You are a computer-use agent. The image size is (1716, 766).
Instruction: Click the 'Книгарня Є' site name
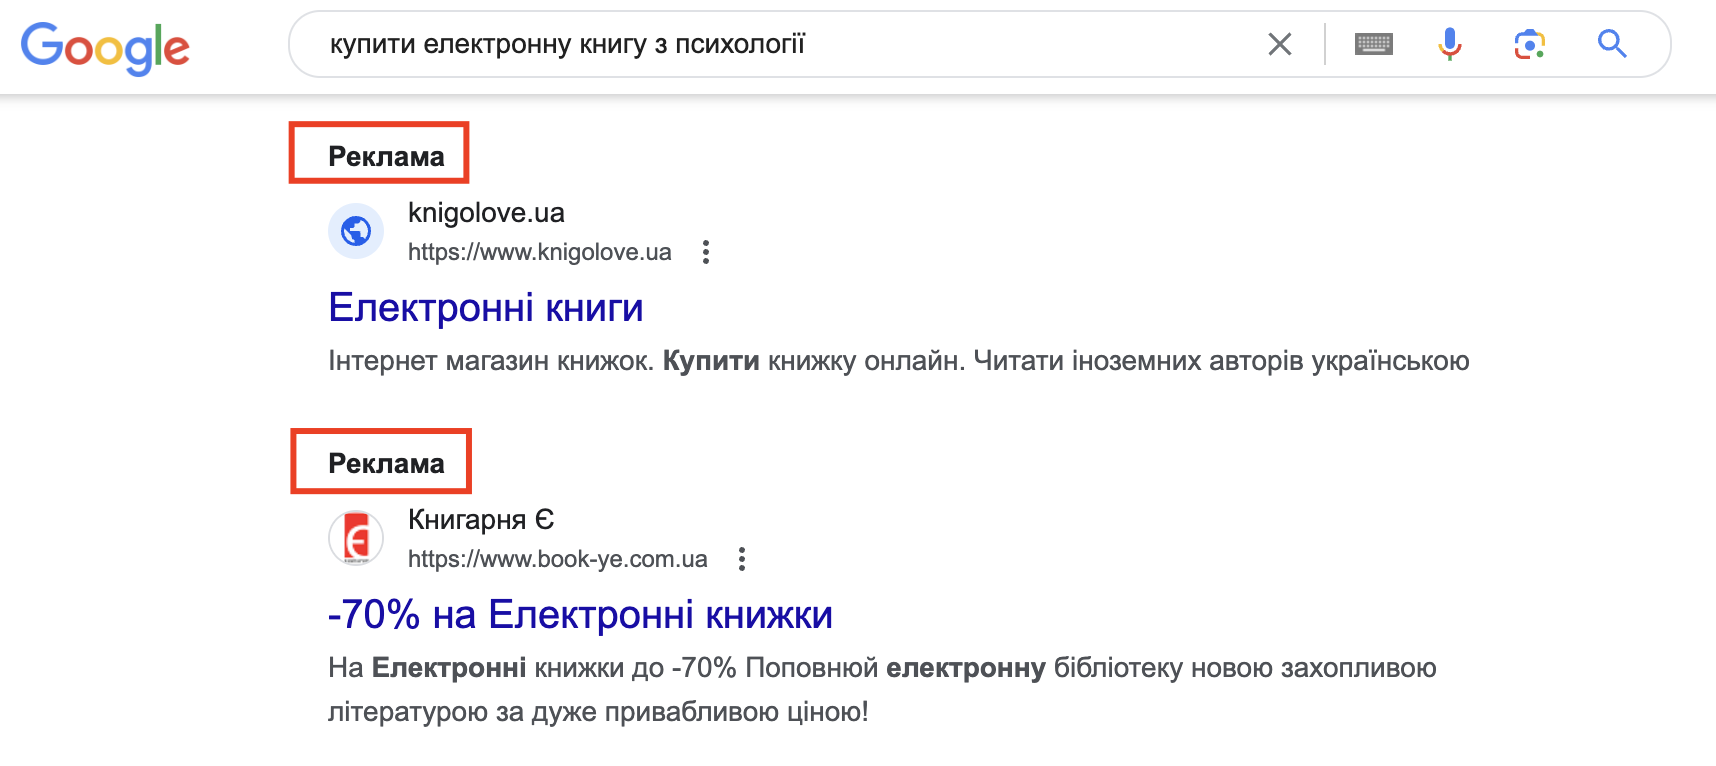481,520
